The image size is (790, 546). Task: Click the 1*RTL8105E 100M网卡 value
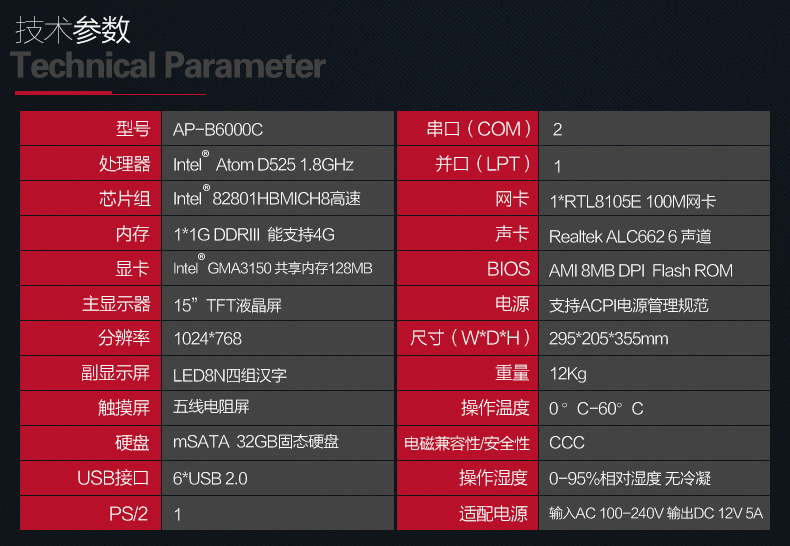click(x=632, y=201)
